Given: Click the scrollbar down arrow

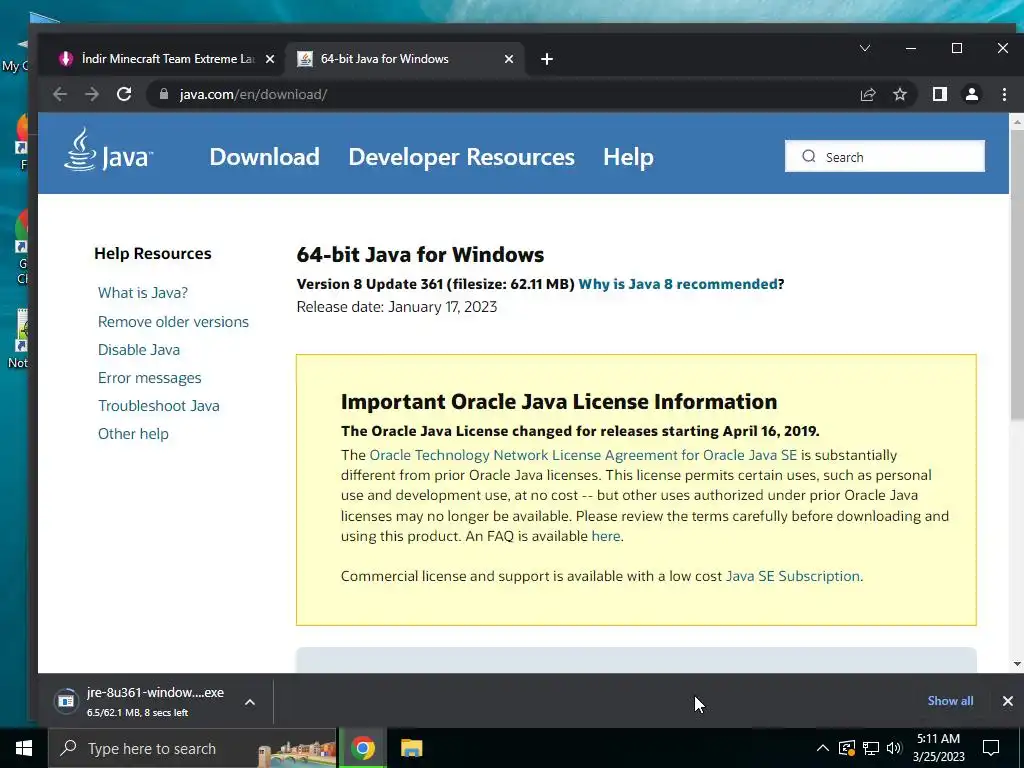Looking at the screenshot, I should (x=1017, y=664).
